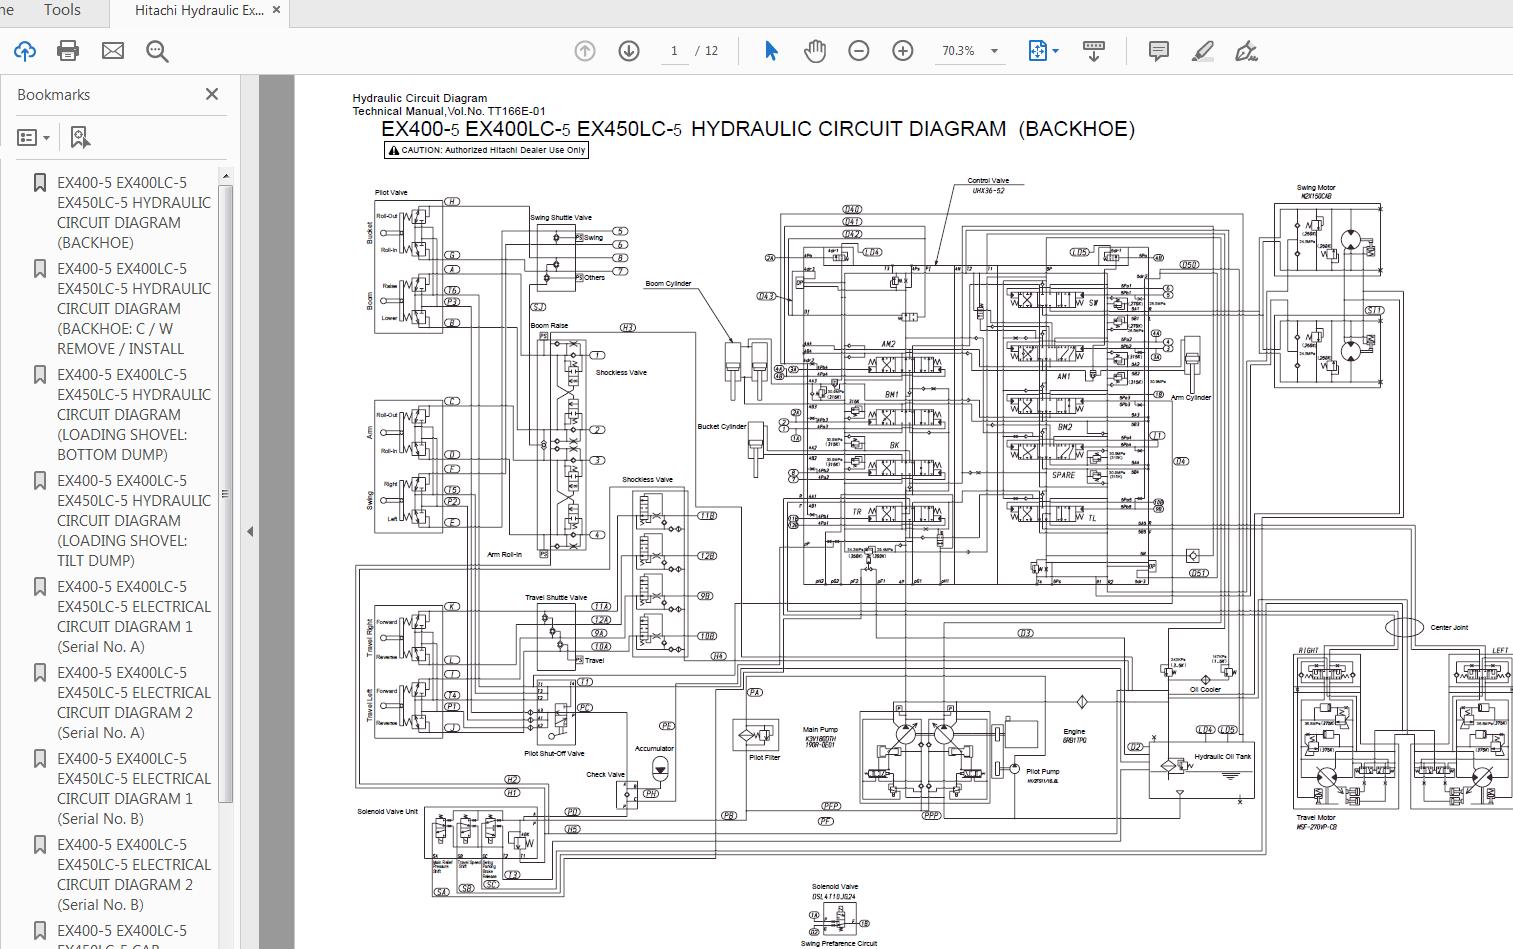The image size is (1513, 949).
Task: Open the bookmarks options list dropdown
Action: coord(34,137)
